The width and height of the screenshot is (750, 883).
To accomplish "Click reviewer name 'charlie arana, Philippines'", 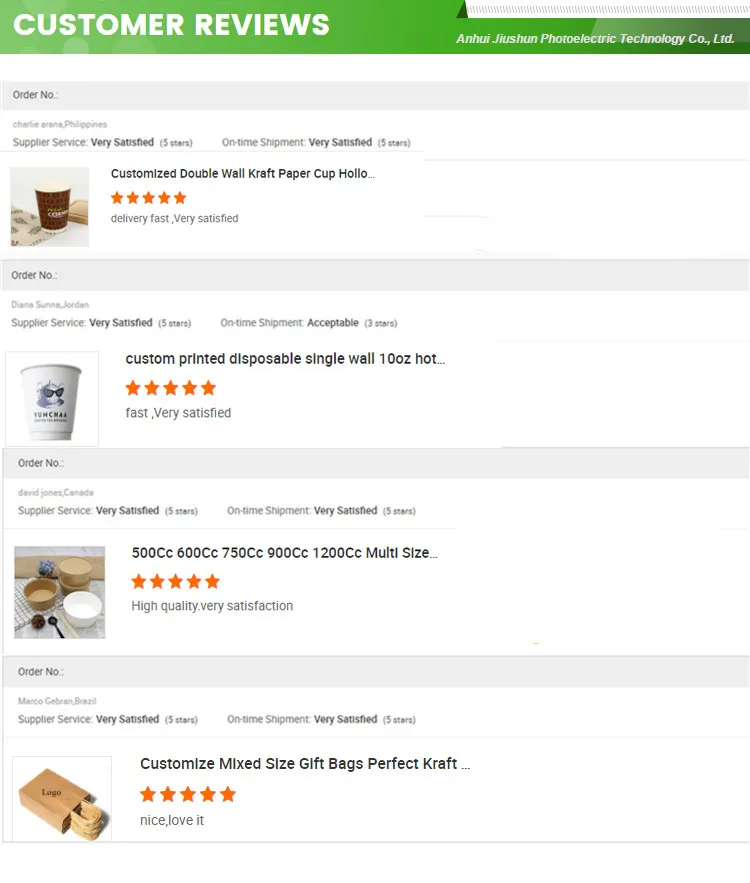I will [60, 125].
